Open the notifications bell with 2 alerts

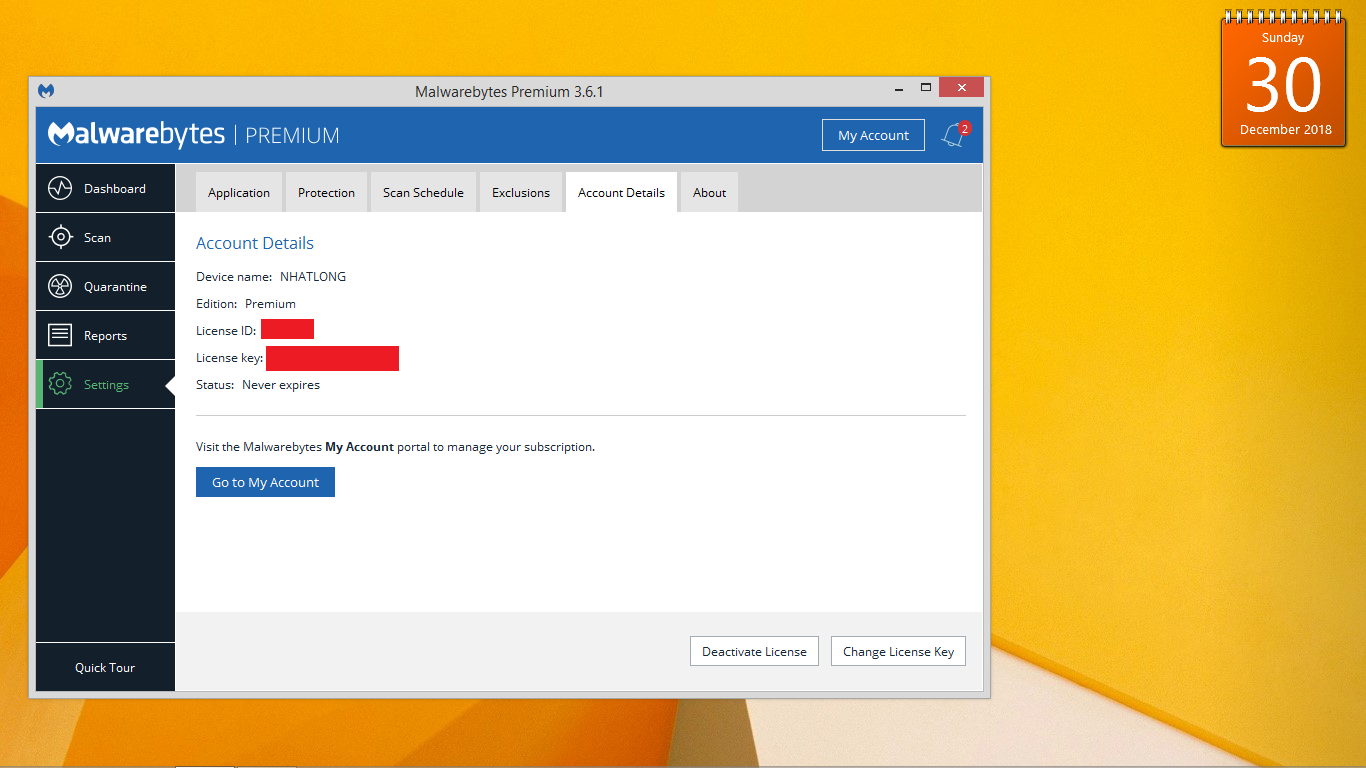tap(955, 135)
